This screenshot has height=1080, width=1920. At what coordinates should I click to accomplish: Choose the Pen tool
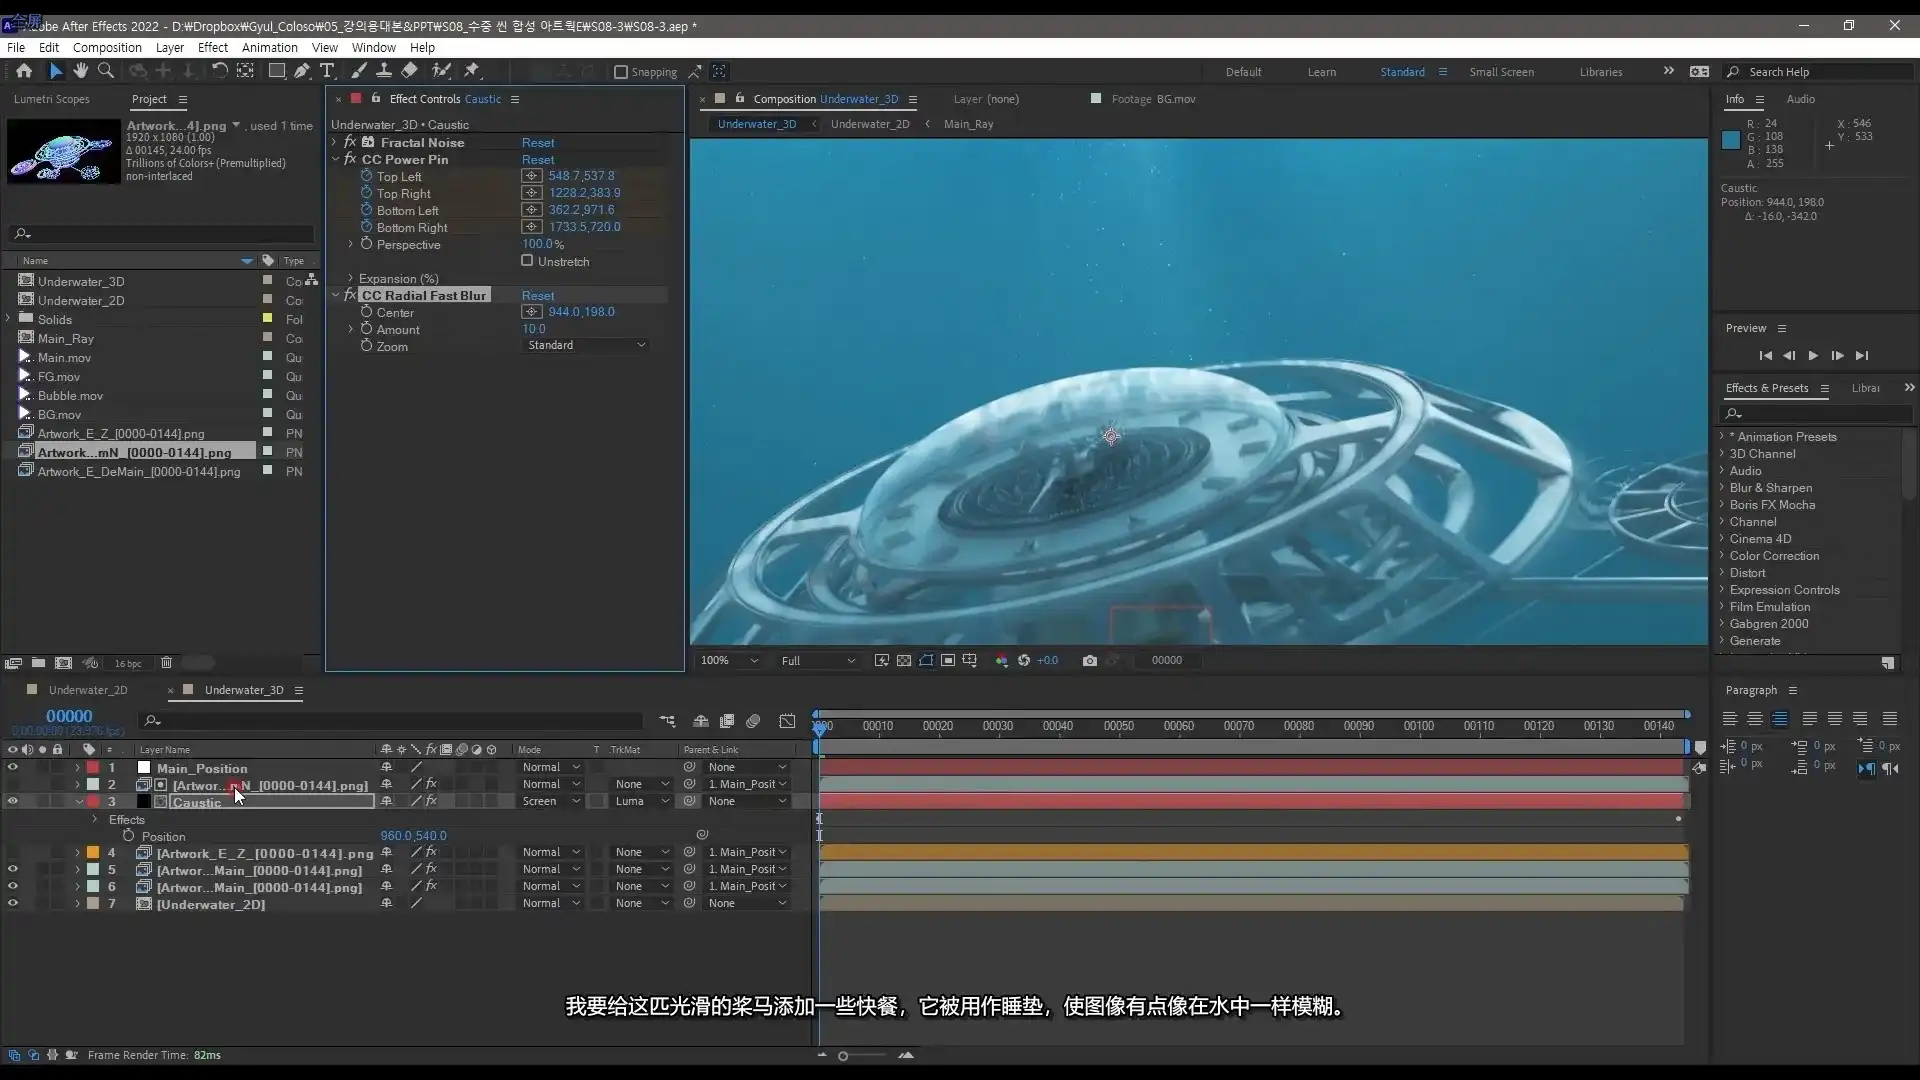[x=302, y=70]
